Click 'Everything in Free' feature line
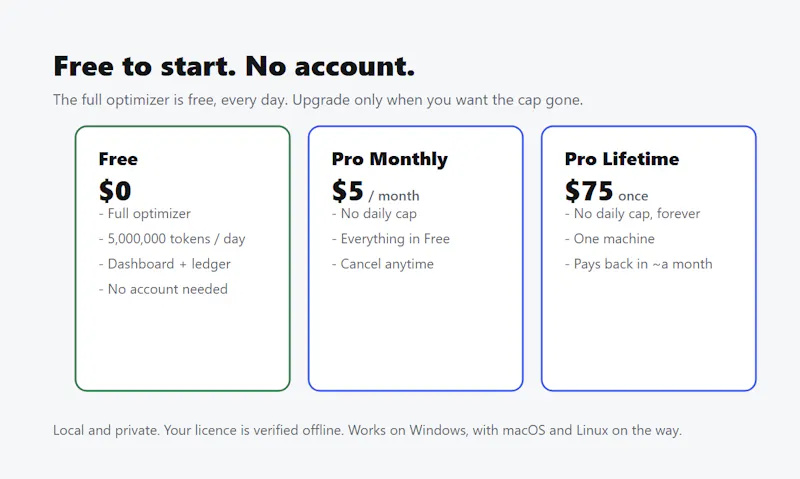This screenshot has width=800, height=479. (x=391, y=239)
